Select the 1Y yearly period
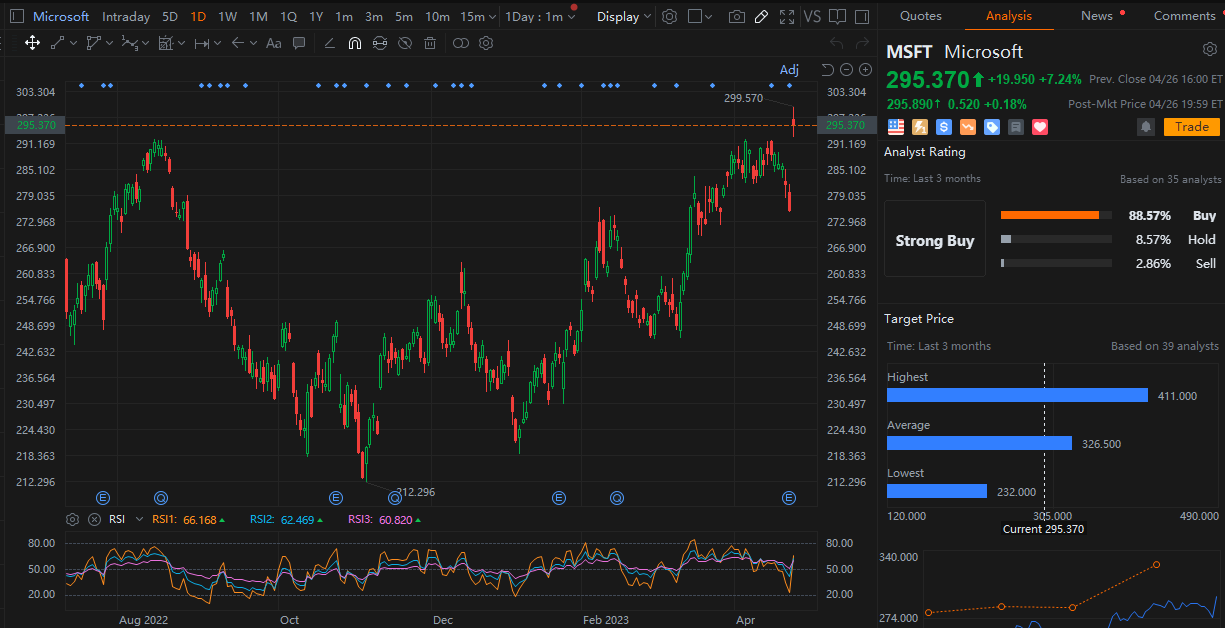 [x=316, y=17]
